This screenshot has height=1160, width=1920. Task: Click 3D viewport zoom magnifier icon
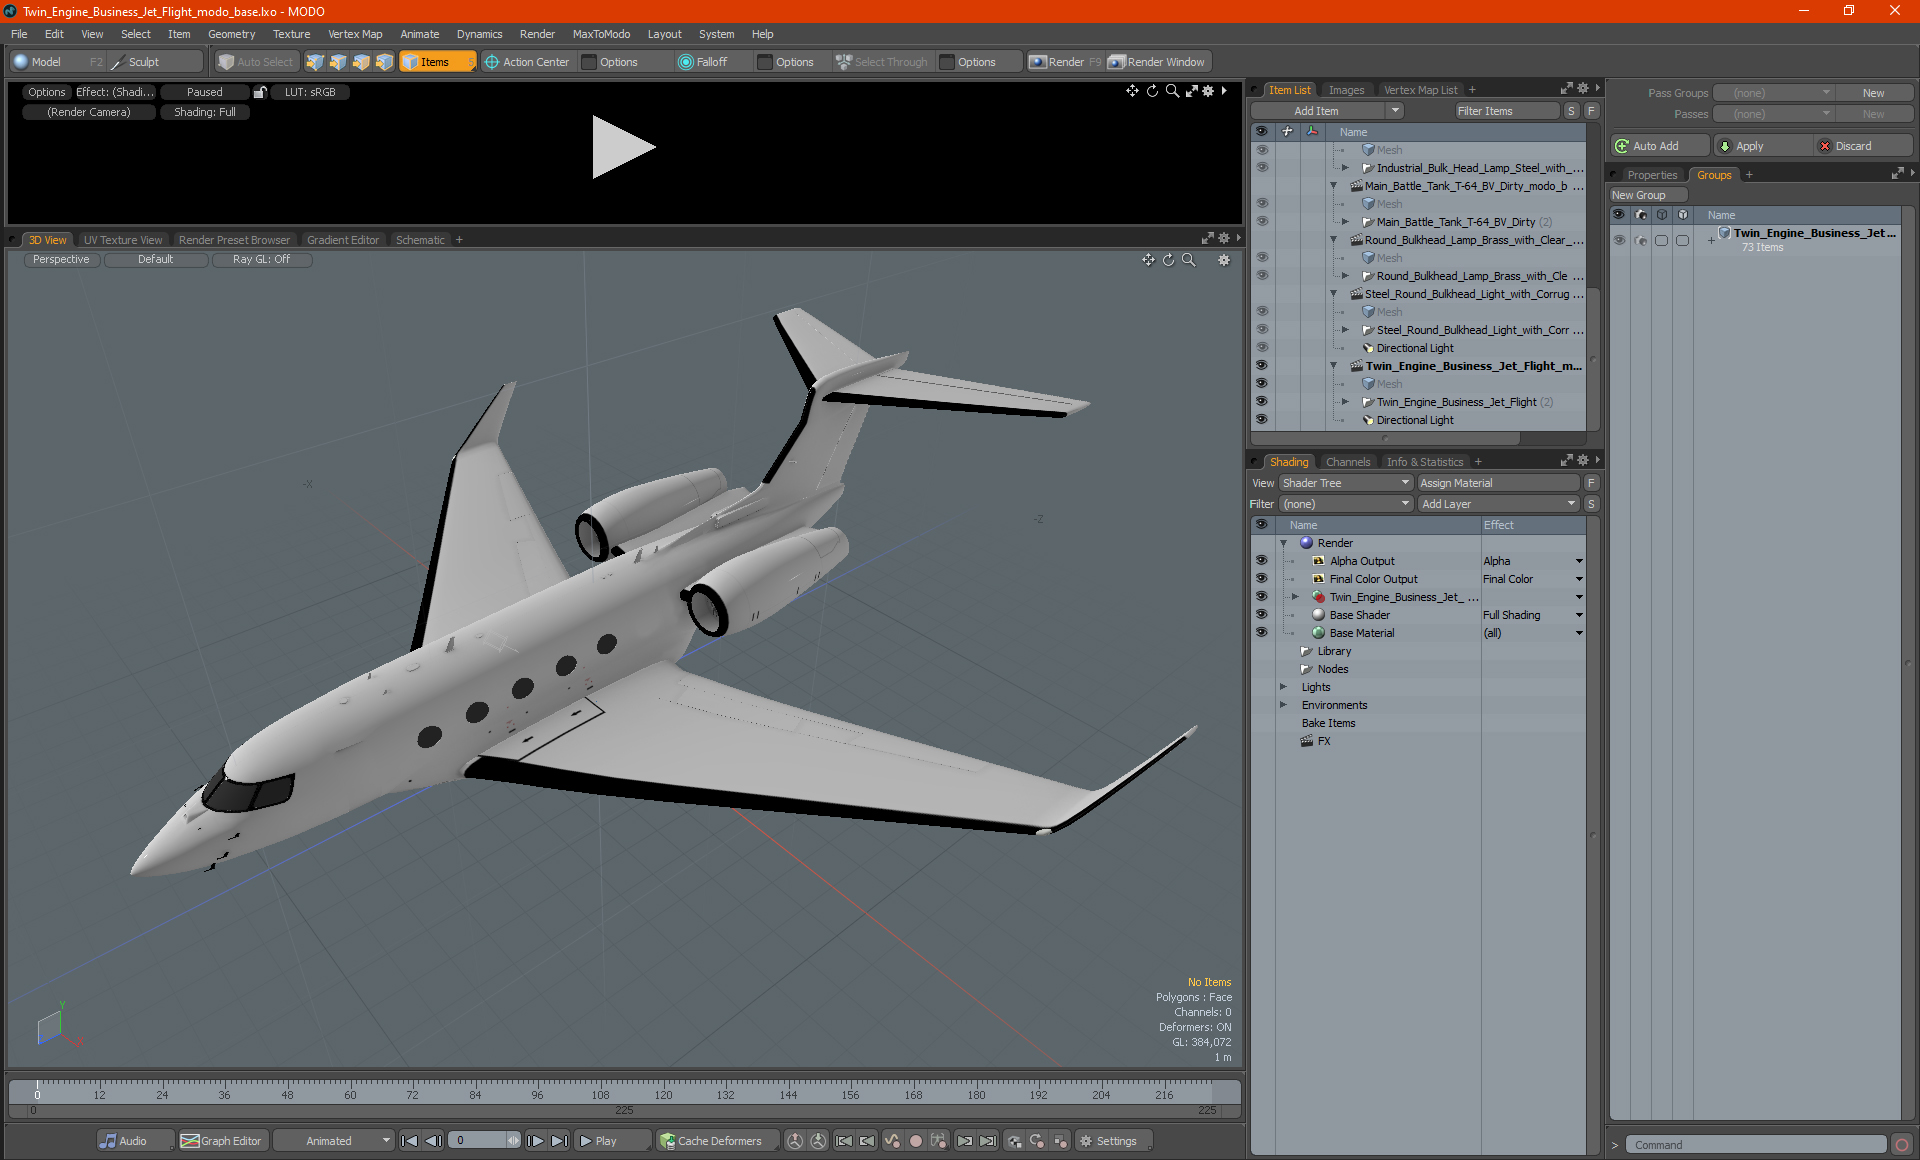pyautogui.click(x=1189, y=260)
